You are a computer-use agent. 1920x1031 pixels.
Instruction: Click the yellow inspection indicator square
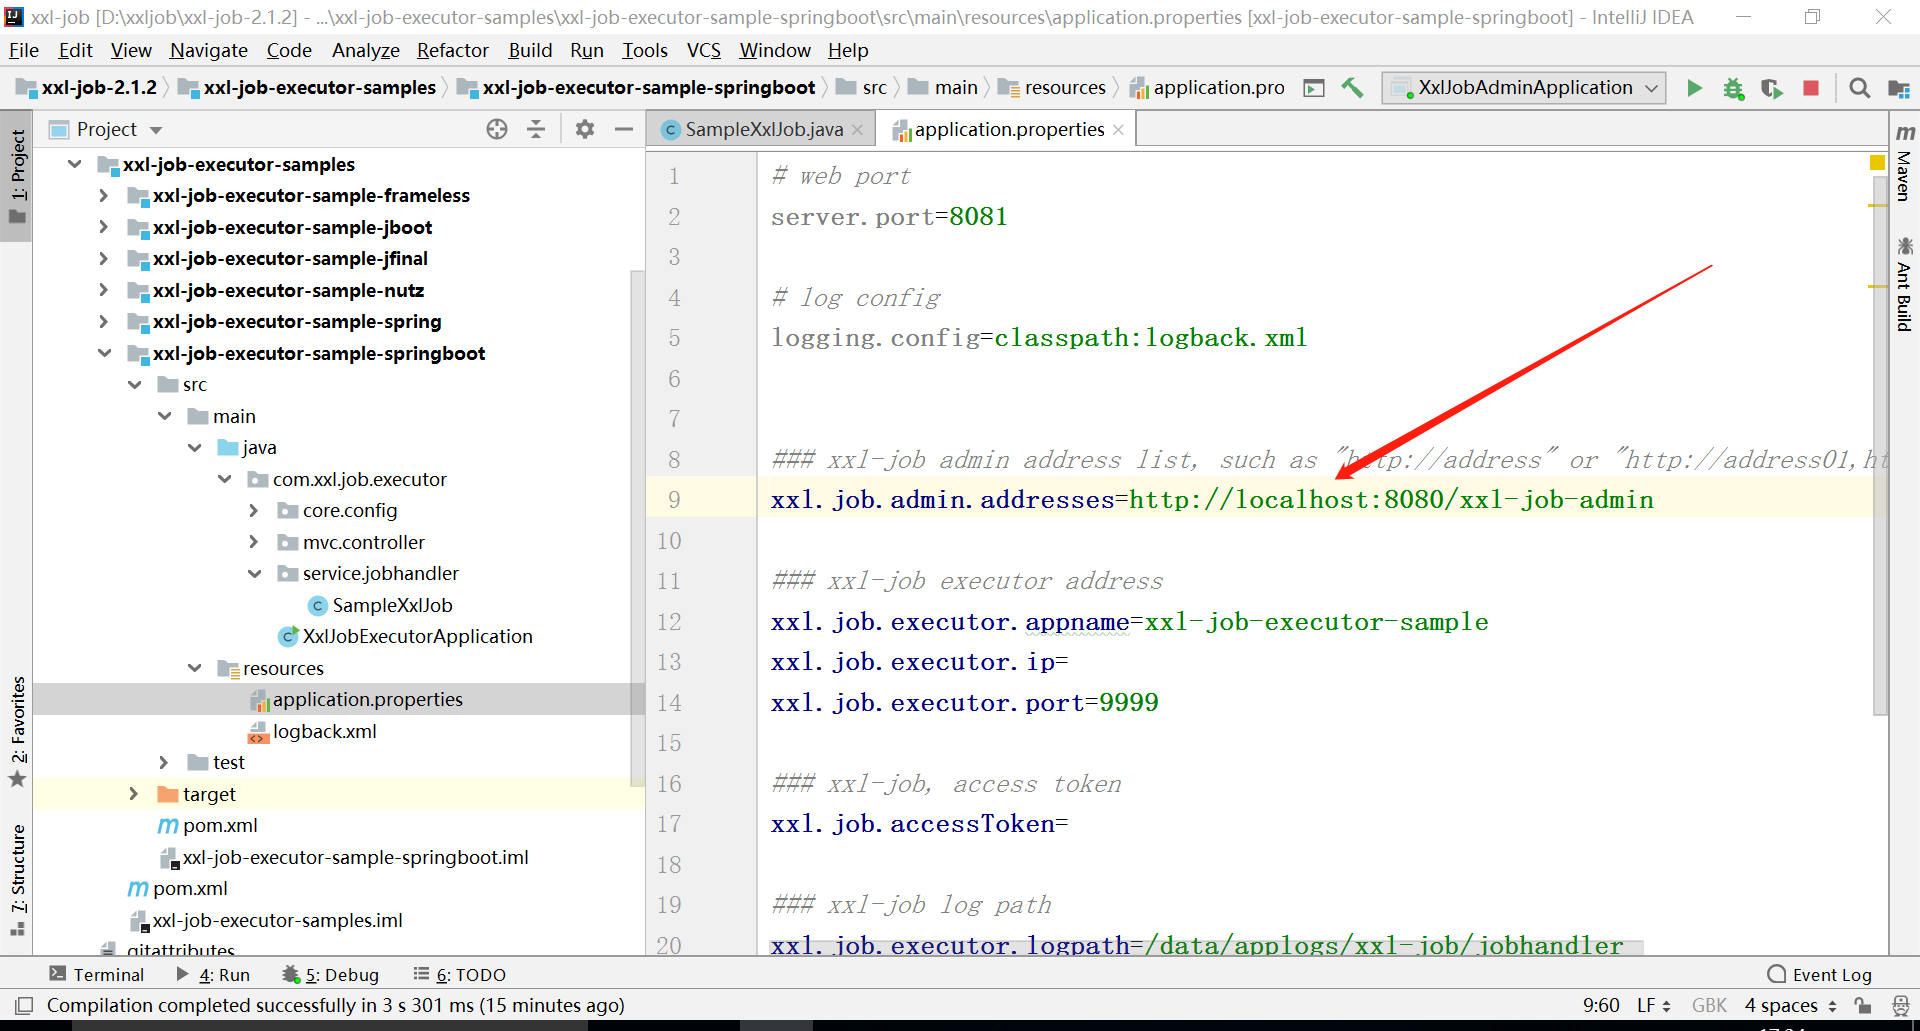[x=1877, y=163]
